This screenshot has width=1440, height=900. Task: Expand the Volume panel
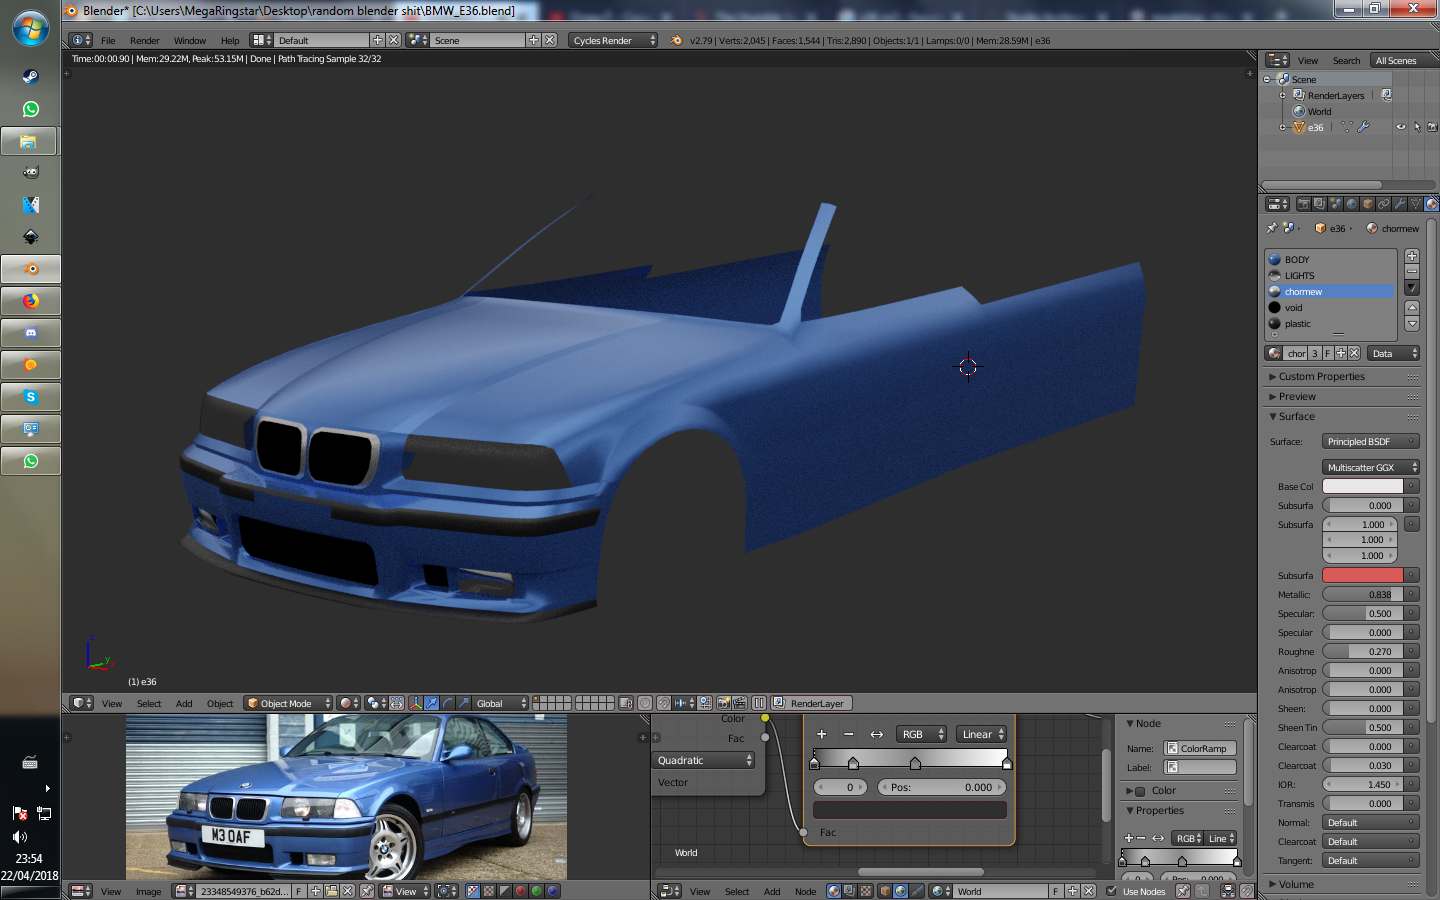pyautogui.click(x=1296, y=884)
